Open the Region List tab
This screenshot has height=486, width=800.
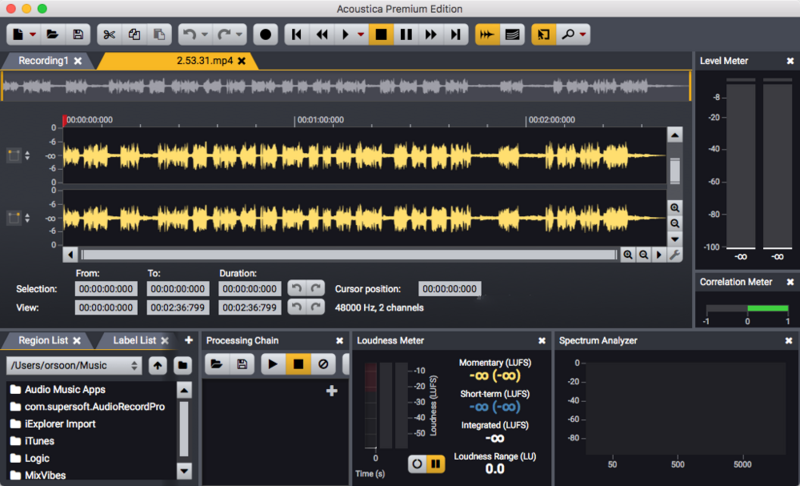tap(43, 340)
